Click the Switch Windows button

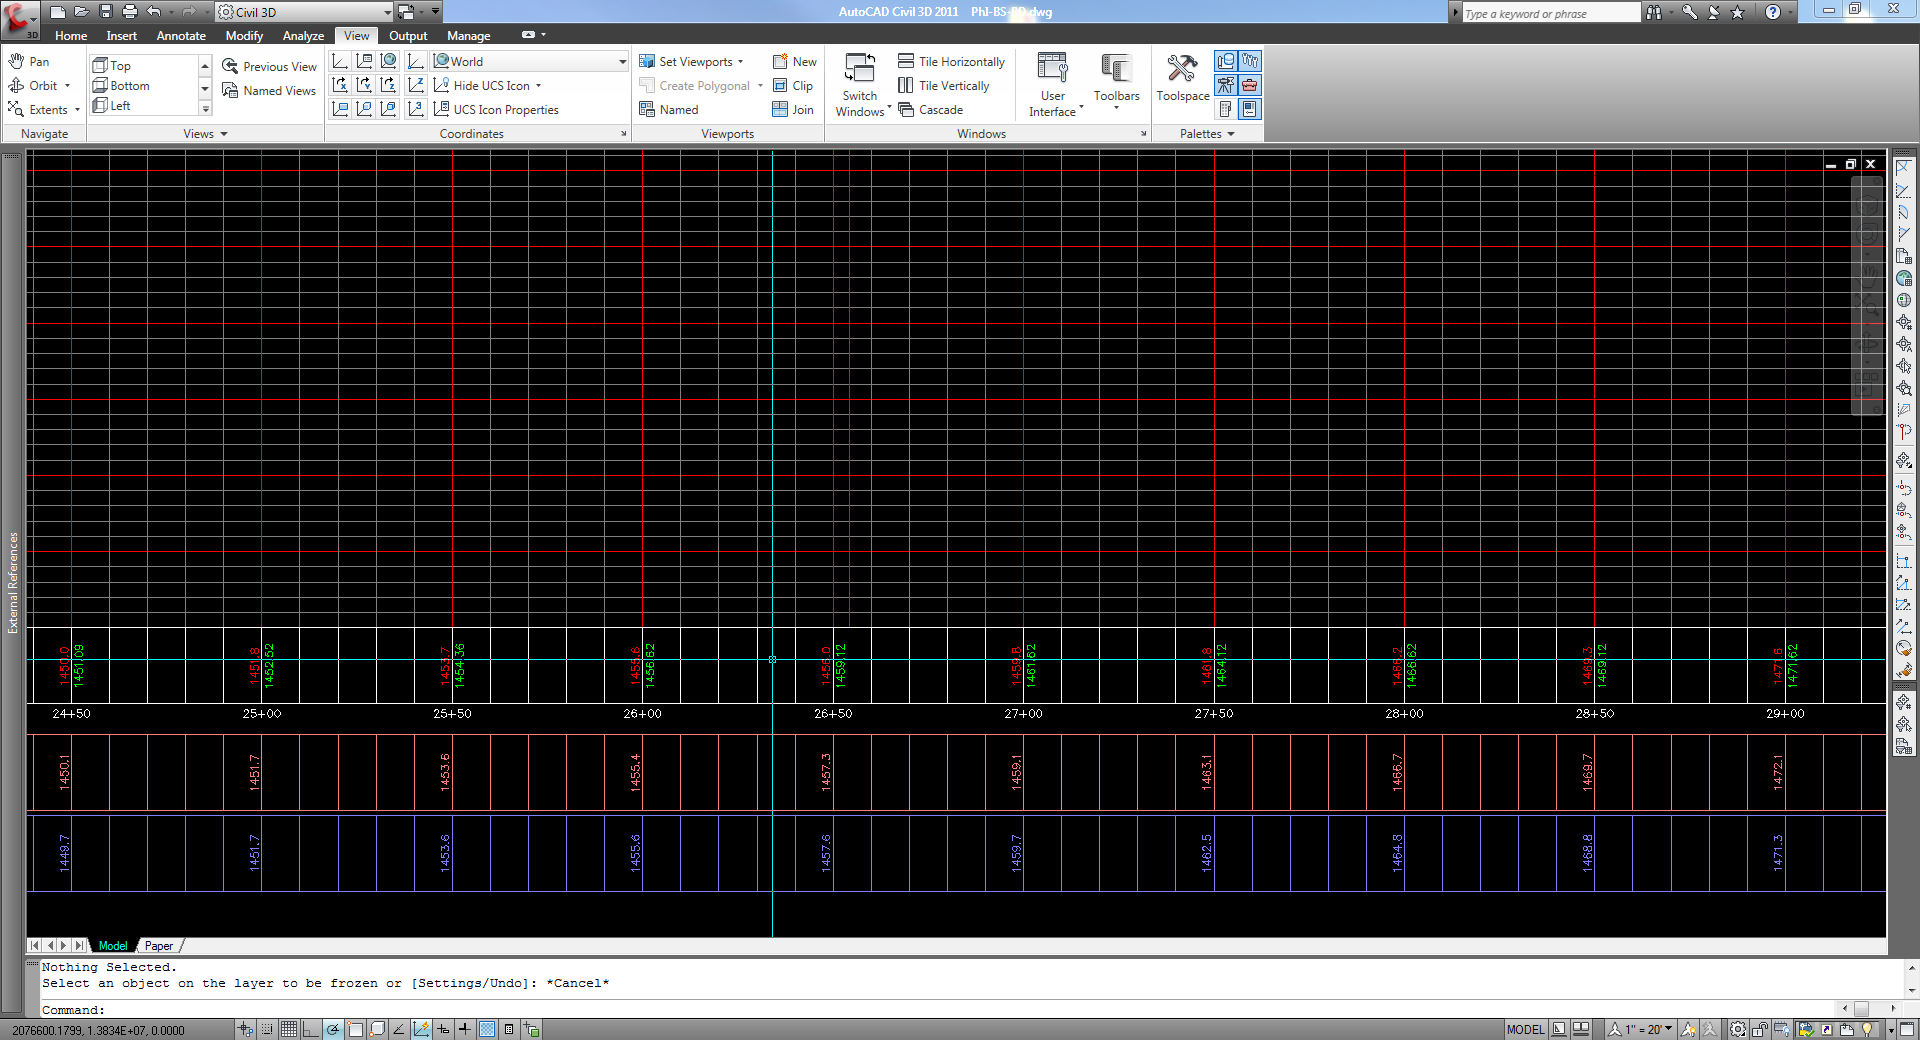pos(860,86)
